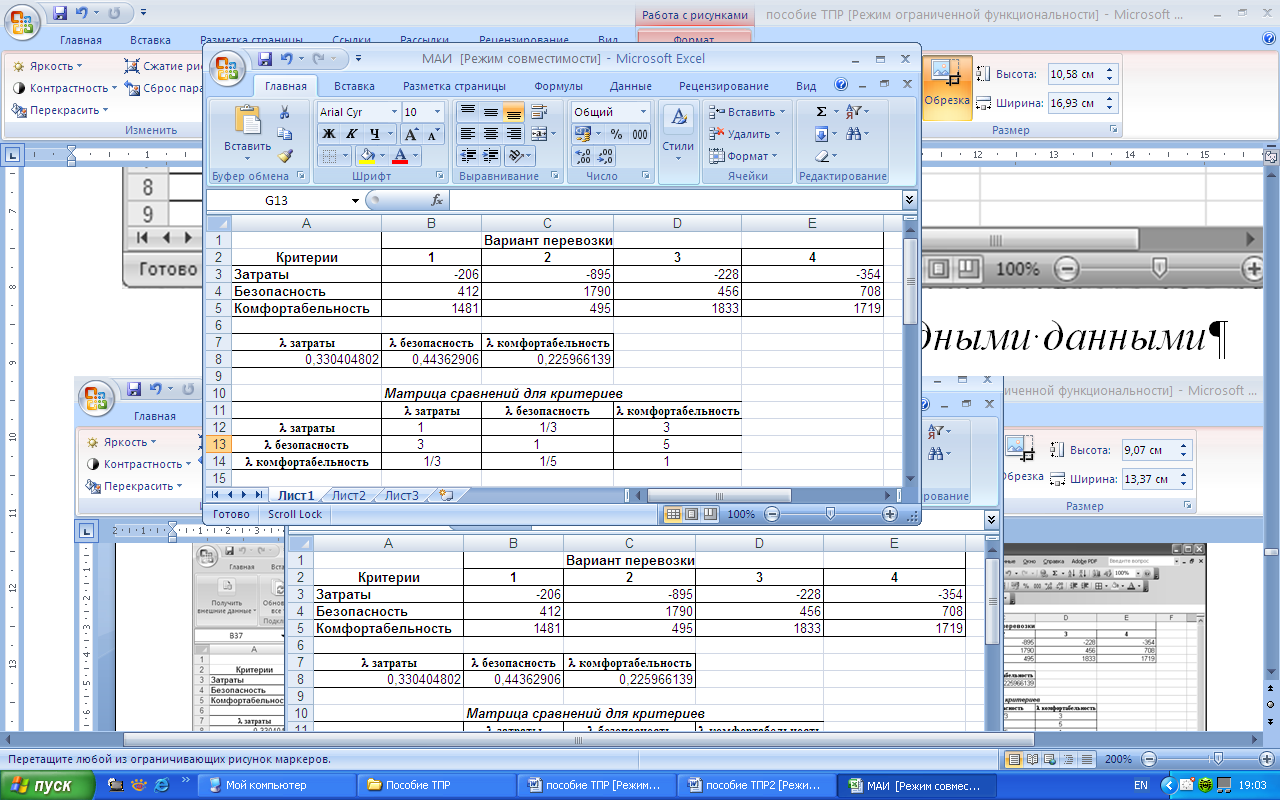Apply cell borders icon in Шрифт group
Screen dimensions: 1280x800
[x=328, y=156]
